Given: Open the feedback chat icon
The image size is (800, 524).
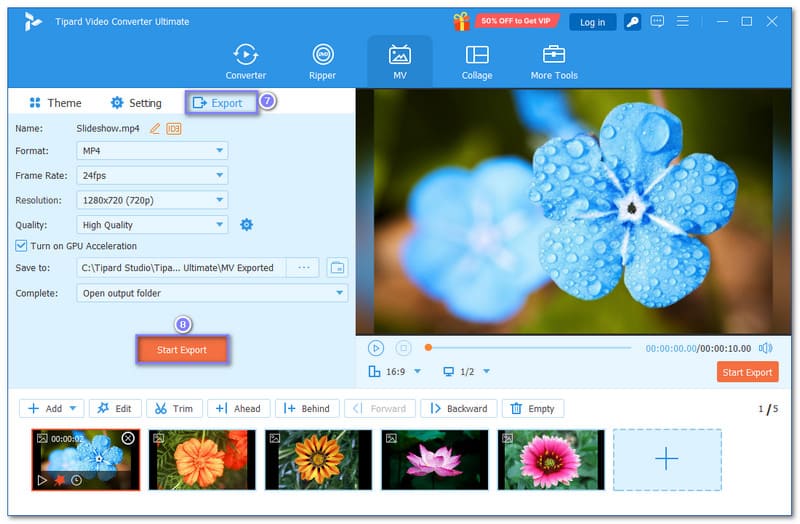Looking at the screenshot, I should [x=657, y=21].
